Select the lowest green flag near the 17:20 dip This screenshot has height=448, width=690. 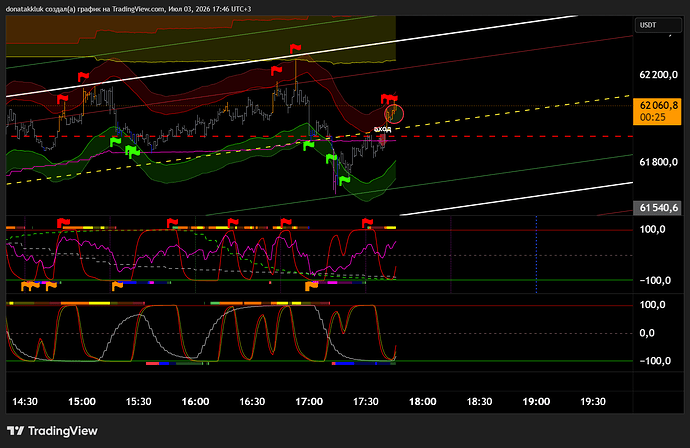344,180
